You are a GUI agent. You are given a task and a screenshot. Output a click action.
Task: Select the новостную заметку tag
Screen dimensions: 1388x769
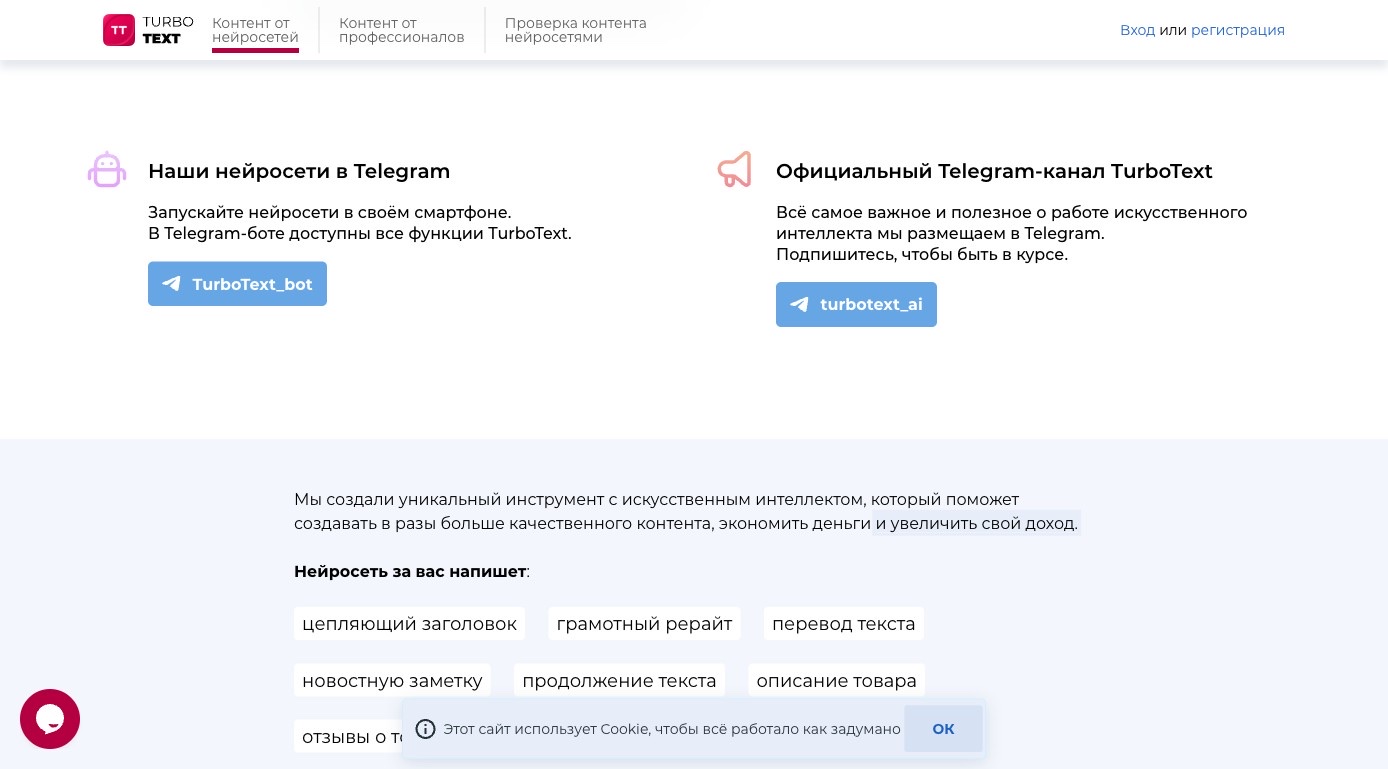[x=392, y=681]
